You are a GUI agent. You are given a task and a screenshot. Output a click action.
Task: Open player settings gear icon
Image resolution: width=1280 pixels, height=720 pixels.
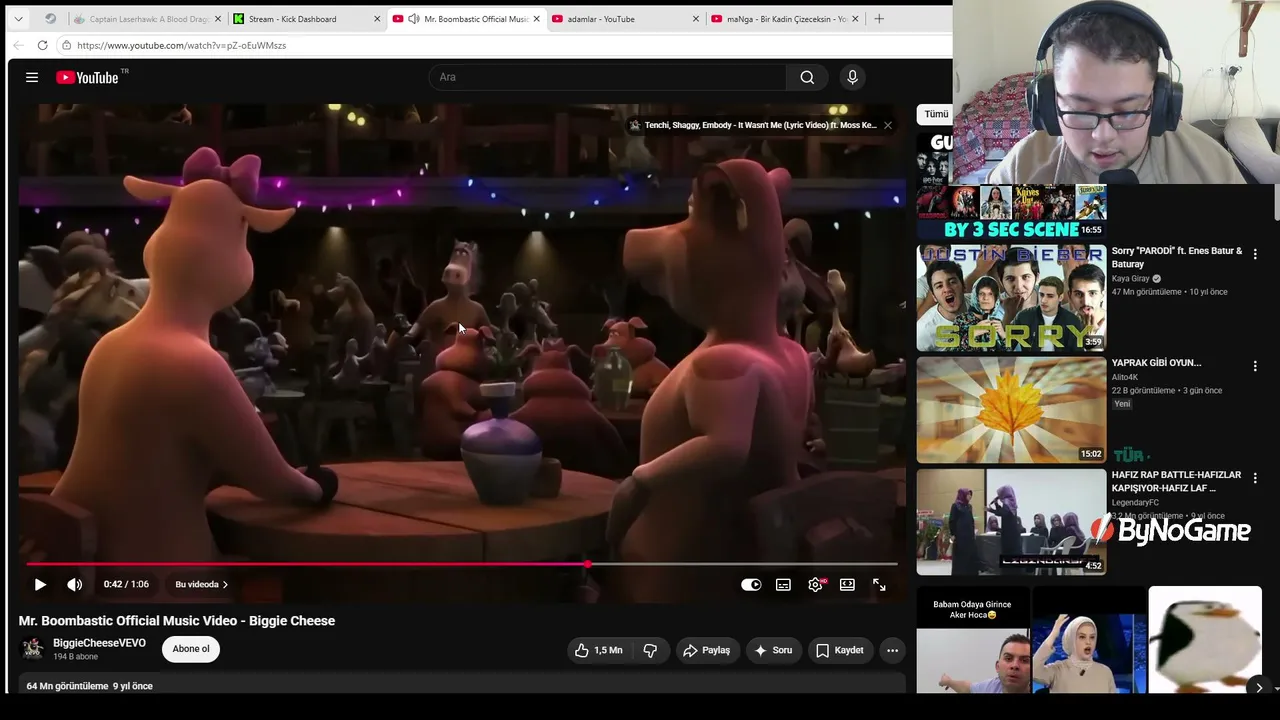(816, 585)
